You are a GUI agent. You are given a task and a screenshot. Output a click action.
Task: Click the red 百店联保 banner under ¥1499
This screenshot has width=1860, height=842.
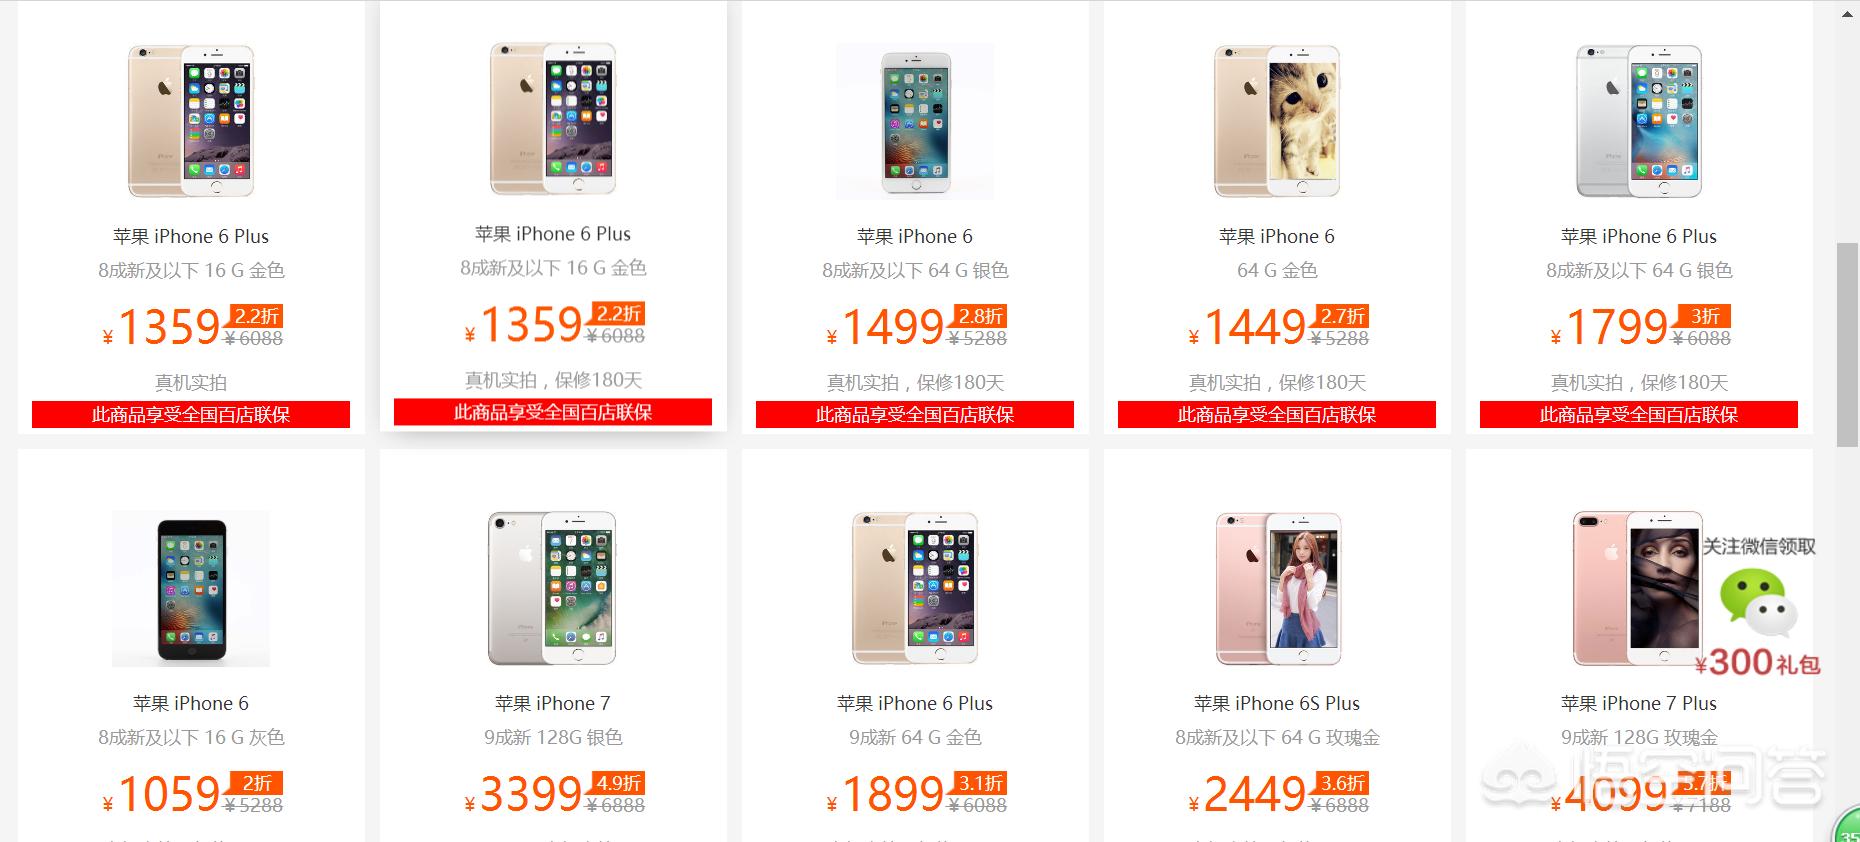915,415
